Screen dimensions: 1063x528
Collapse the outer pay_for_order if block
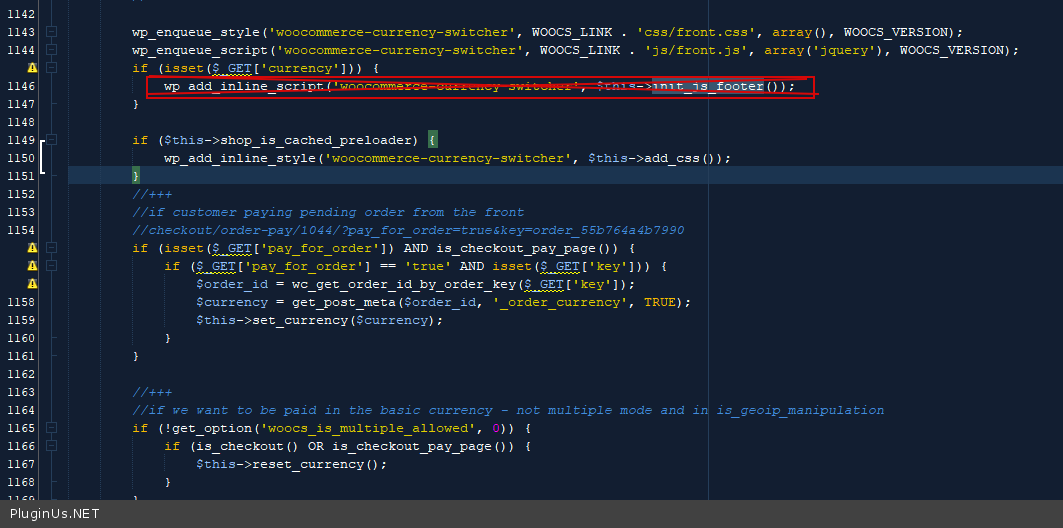tap(52, 248)
